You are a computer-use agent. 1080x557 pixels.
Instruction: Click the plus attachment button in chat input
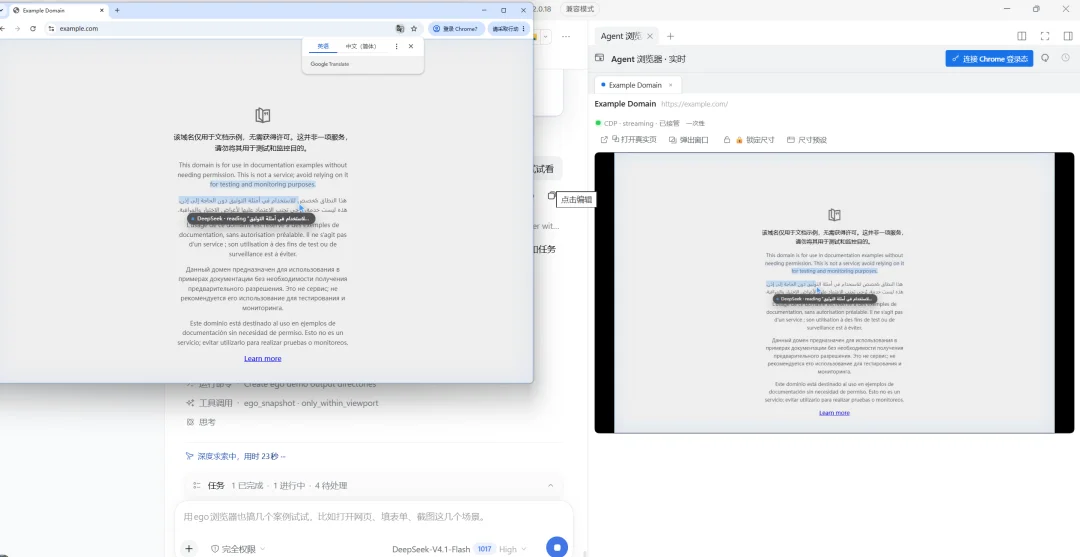tap(188, 549)
